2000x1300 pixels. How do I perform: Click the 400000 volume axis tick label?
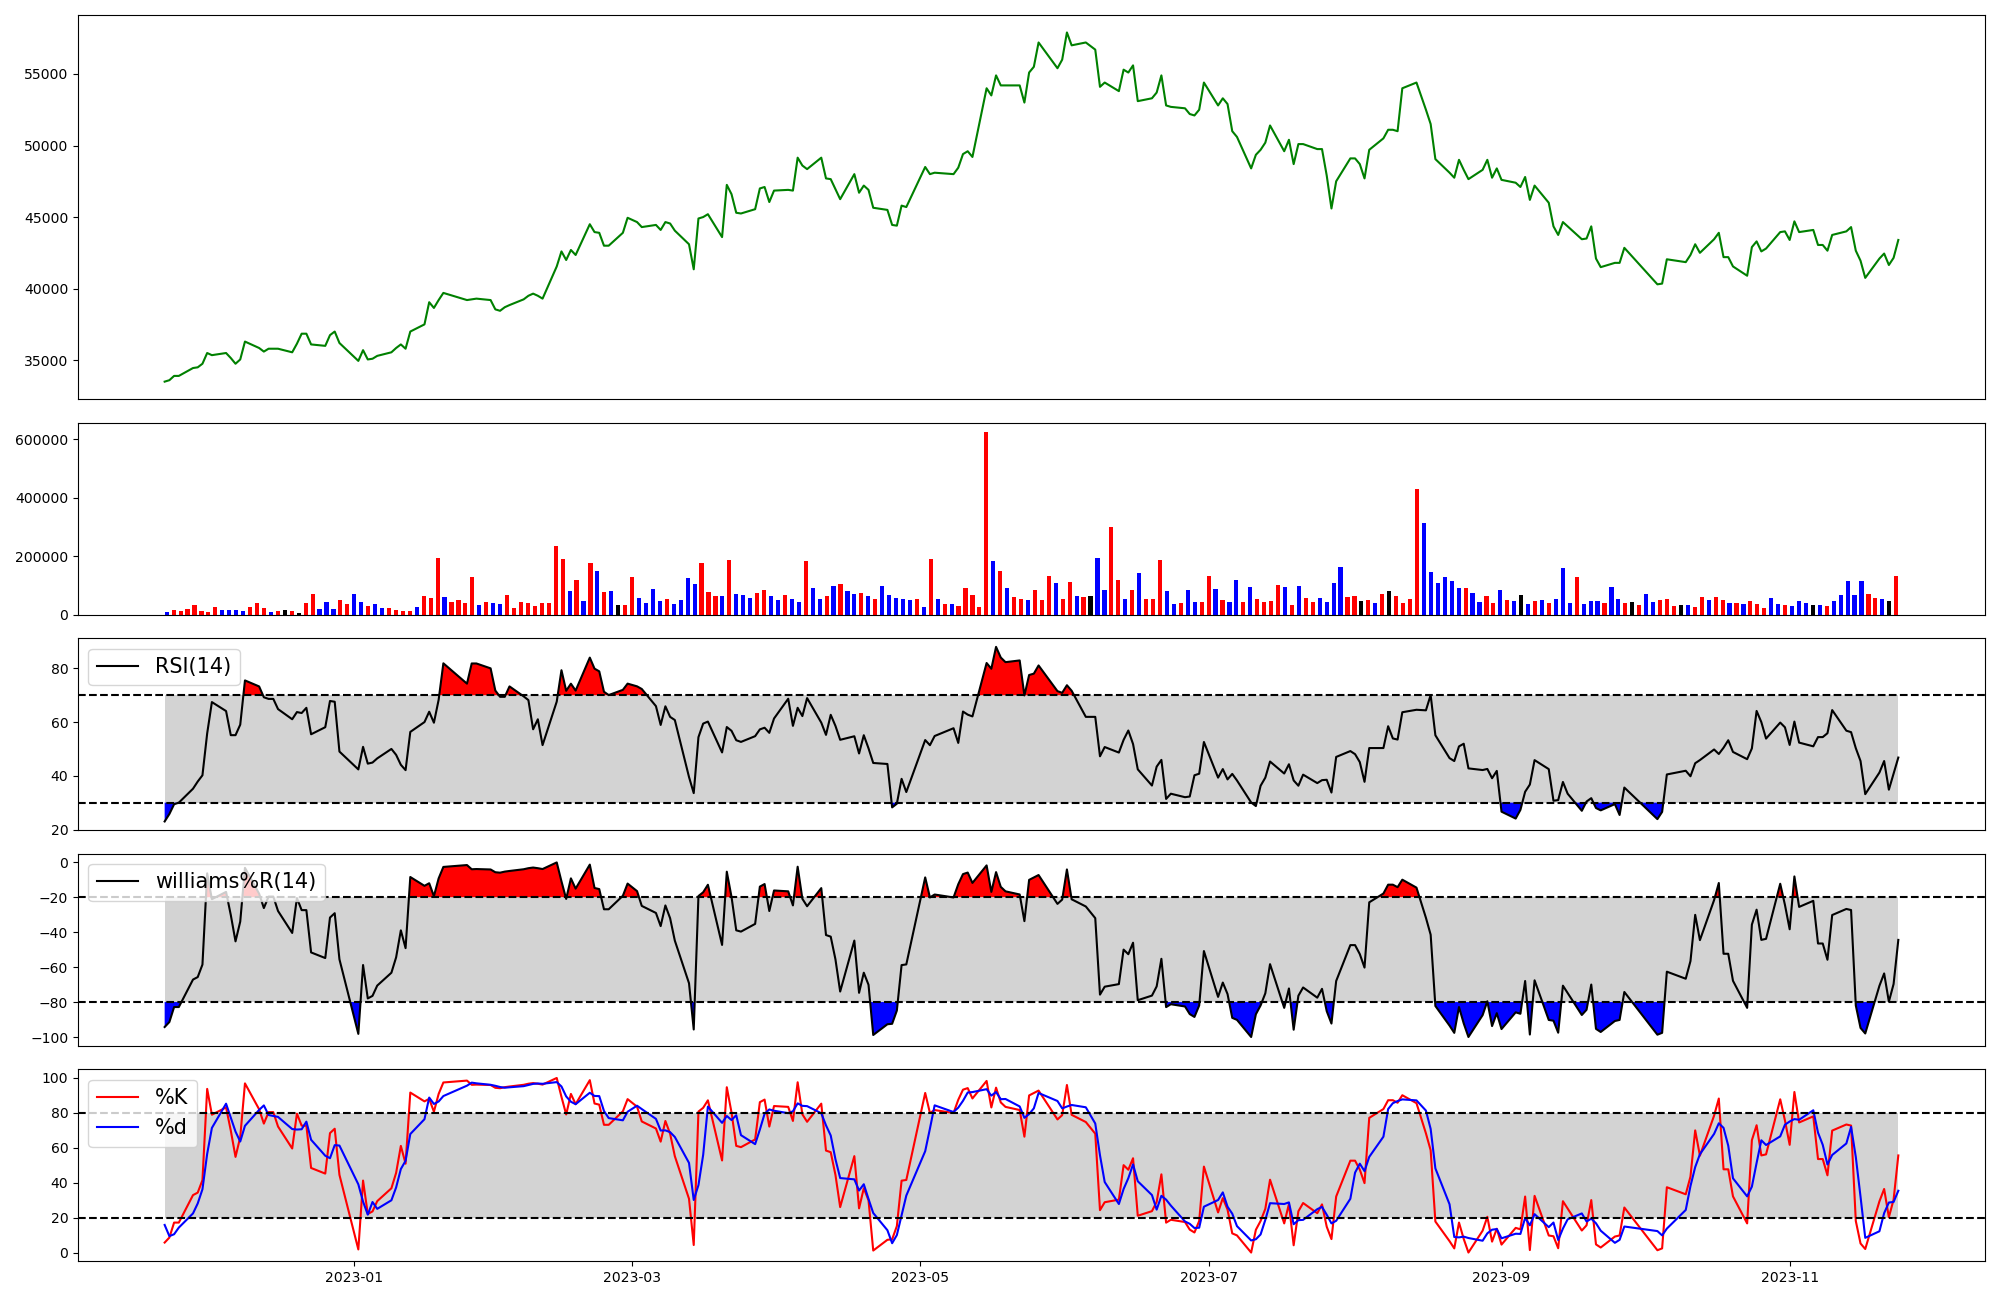pyautogui.click(x=41, y=498)
